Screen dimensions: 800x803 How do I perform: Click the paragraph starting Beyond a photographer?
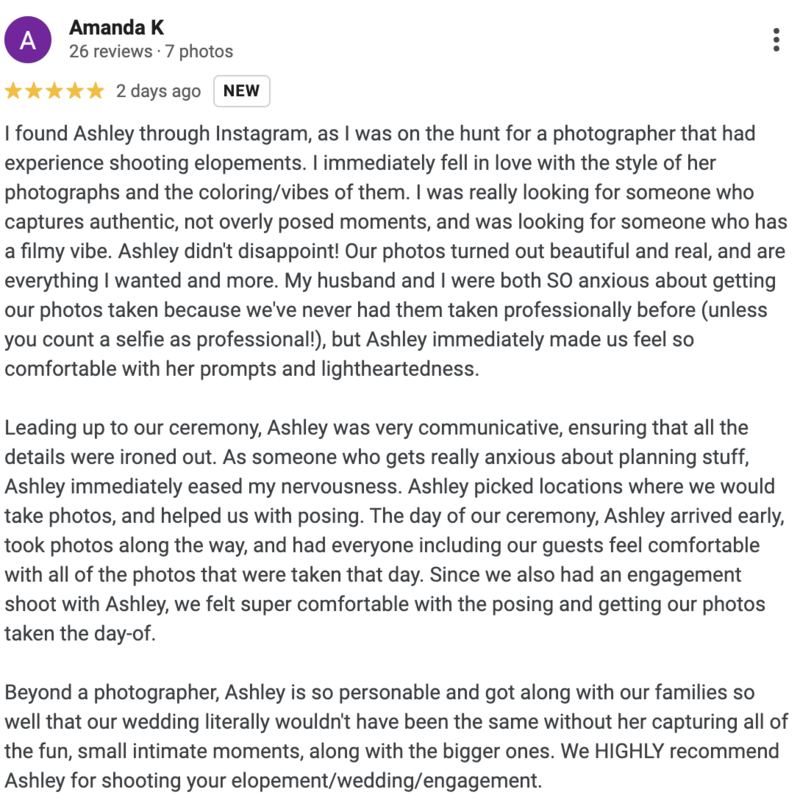point(396,736)
